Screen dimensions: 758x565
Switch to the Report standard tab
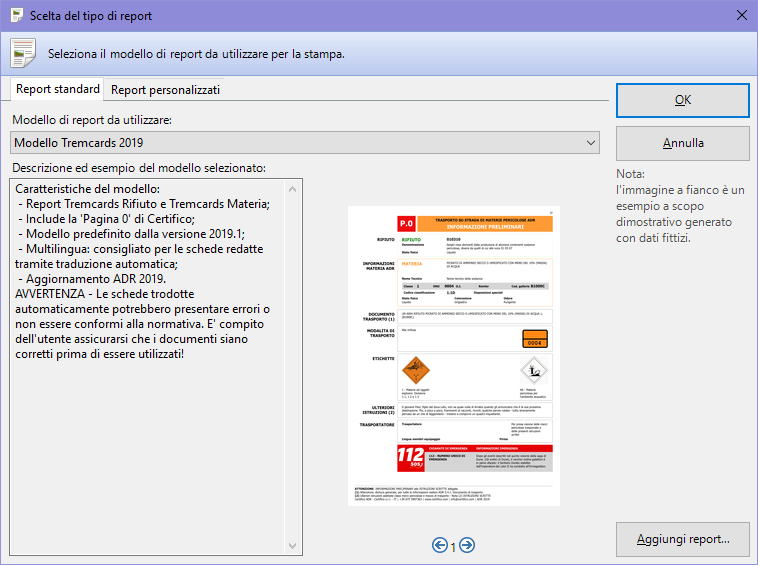pyautogui.click(x=58, y=89)
